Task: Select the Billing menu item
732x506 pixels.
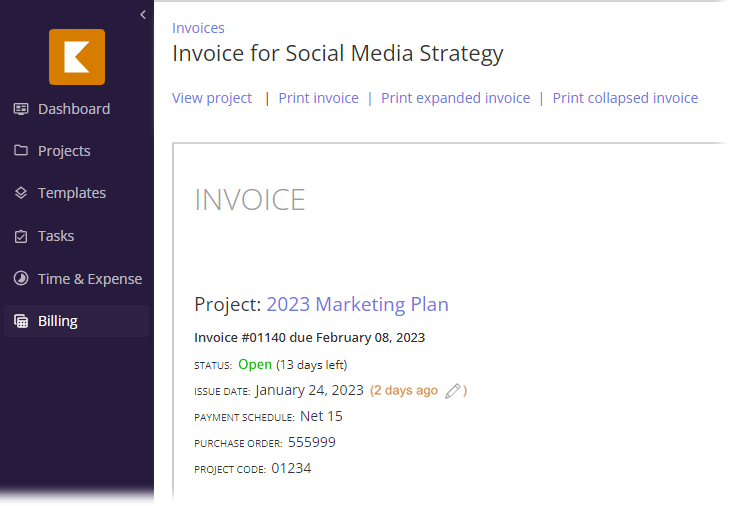Action: (x=77, y=321)
